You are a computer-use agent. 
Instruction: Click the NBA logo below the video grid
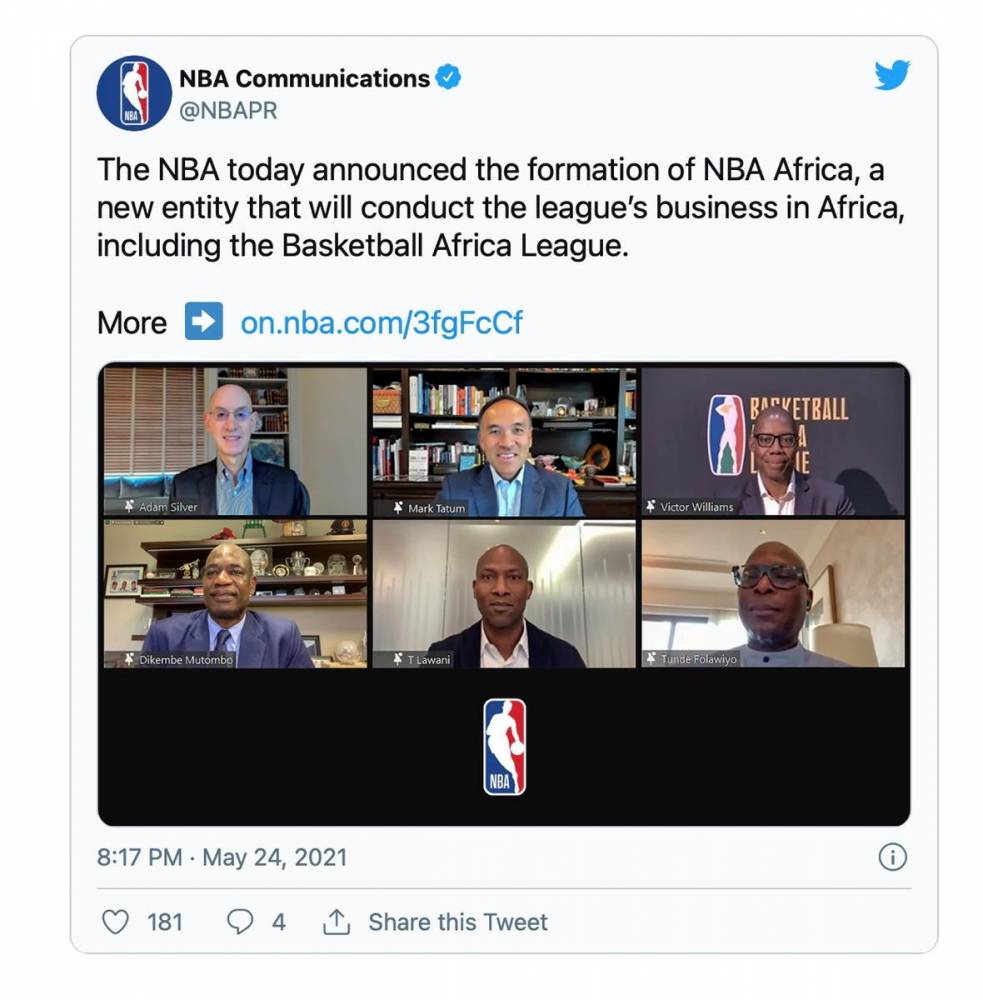click(505, 747)
